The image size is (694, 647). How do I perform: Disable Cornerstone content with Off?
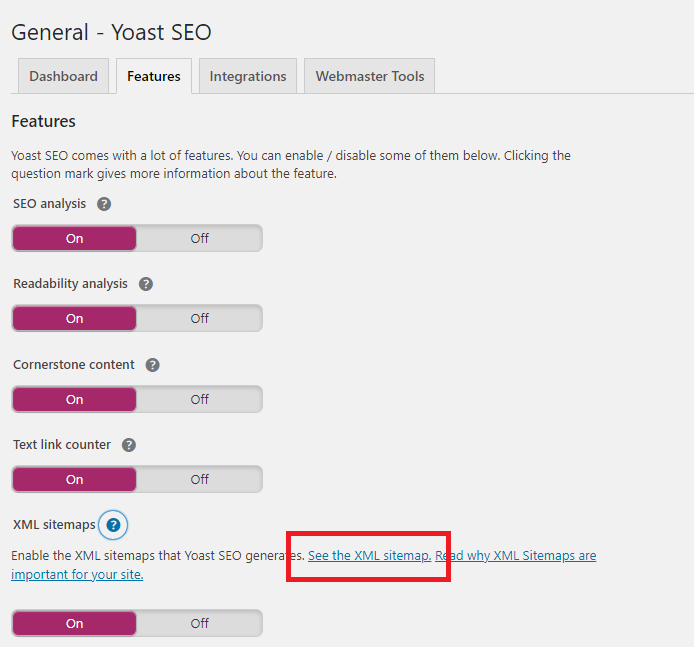point(199,399)
